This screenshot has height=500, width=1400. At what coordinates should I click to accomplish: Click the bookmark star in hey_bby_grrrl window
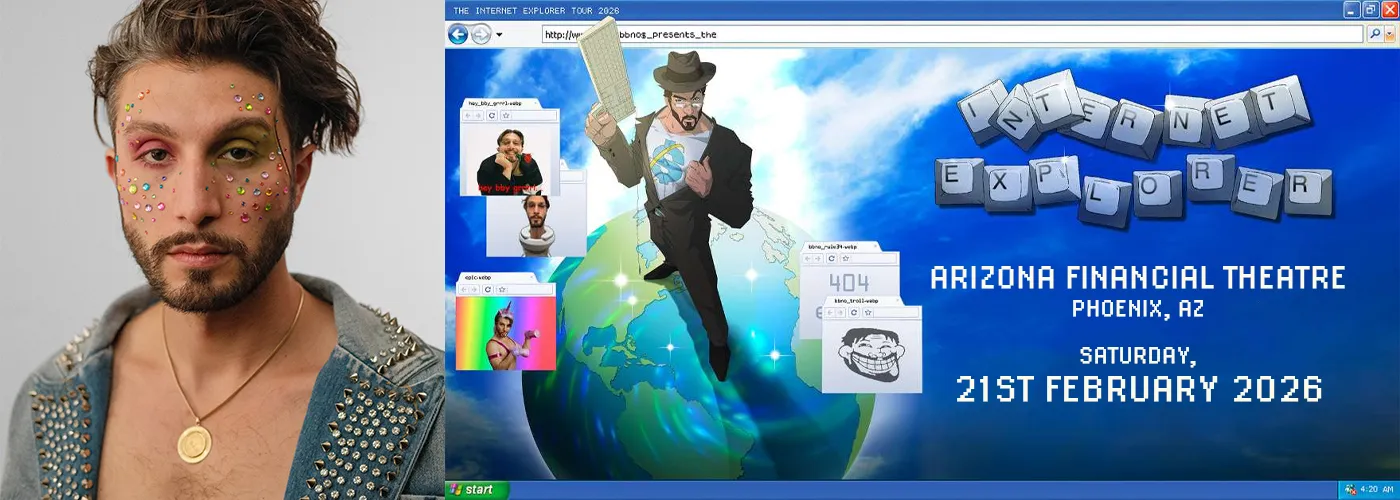tap(506, 116)
